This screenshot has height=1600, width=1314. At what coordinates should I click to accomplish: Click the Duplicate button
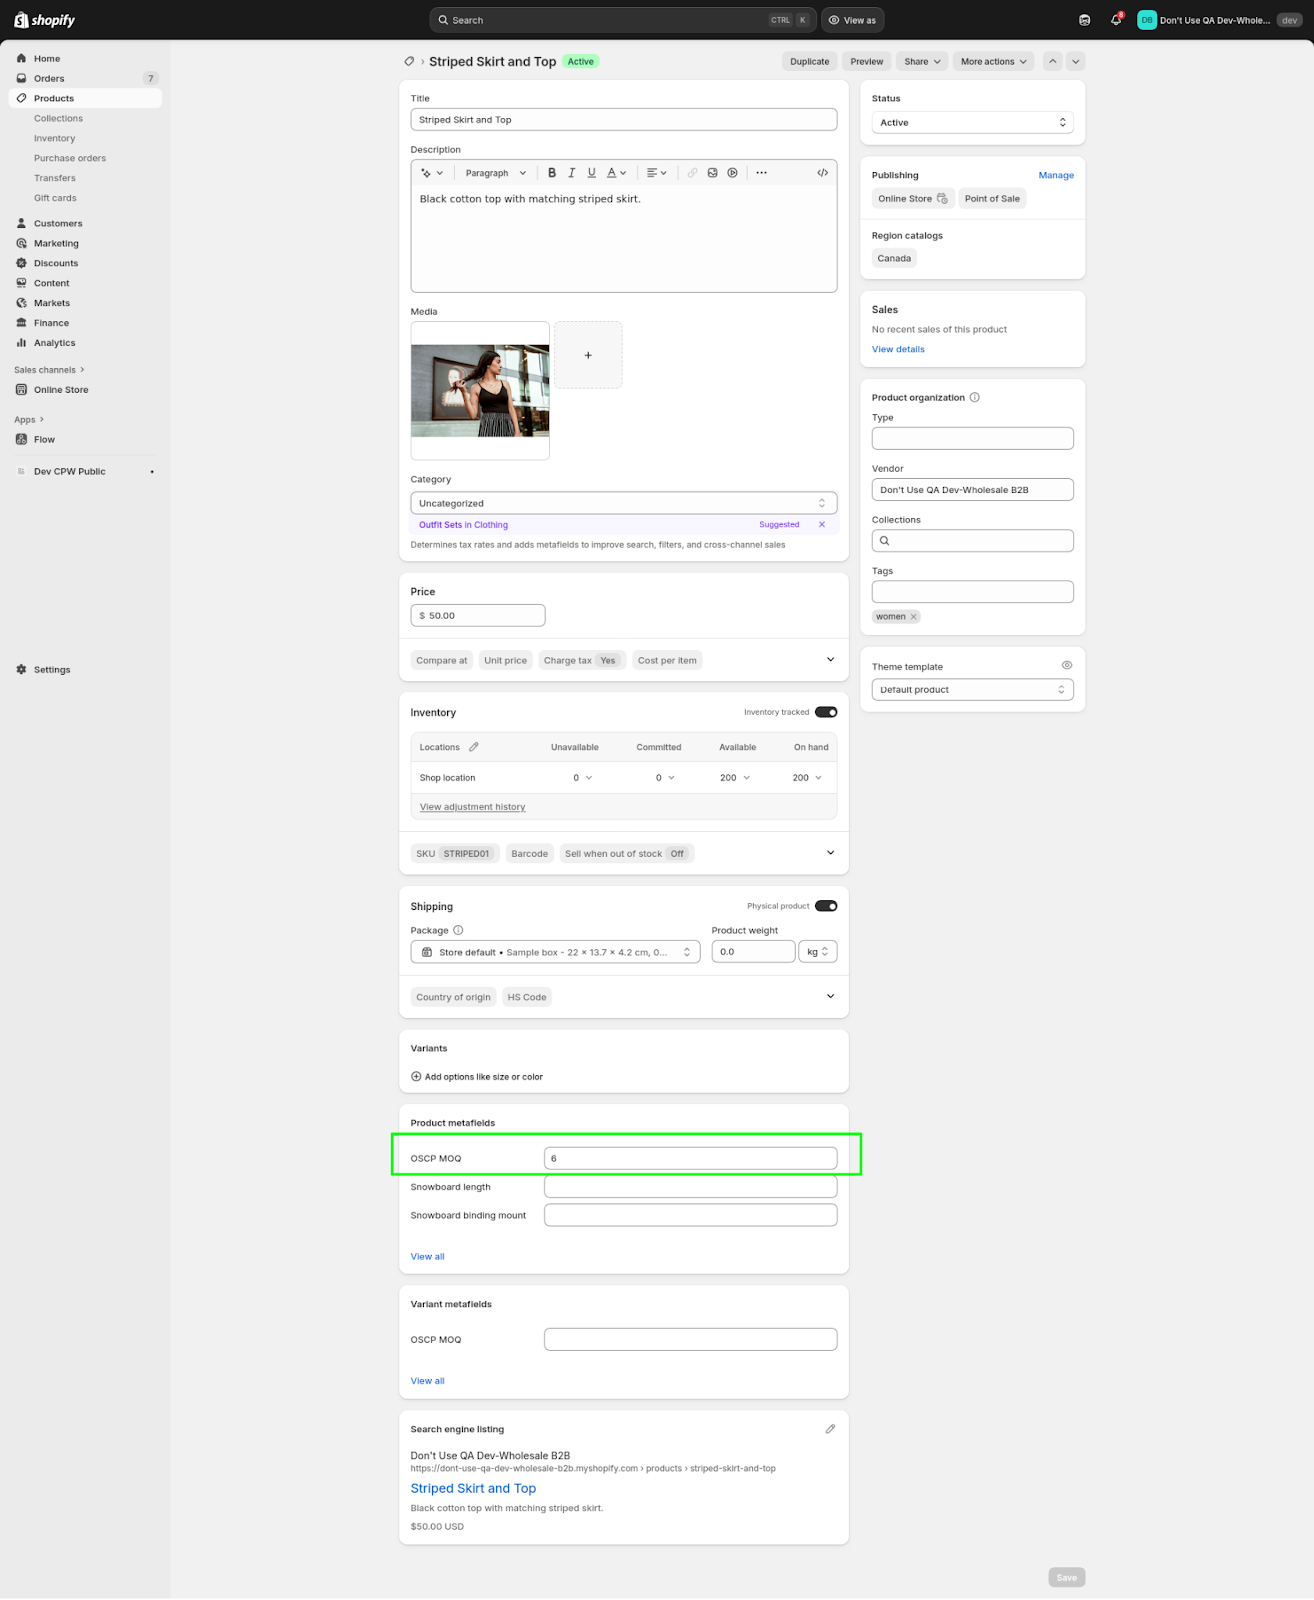809,62
